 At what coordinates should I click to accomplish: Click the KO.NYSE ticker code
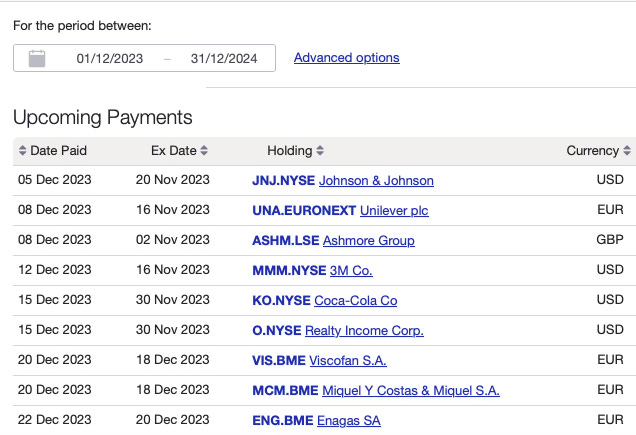281,301
